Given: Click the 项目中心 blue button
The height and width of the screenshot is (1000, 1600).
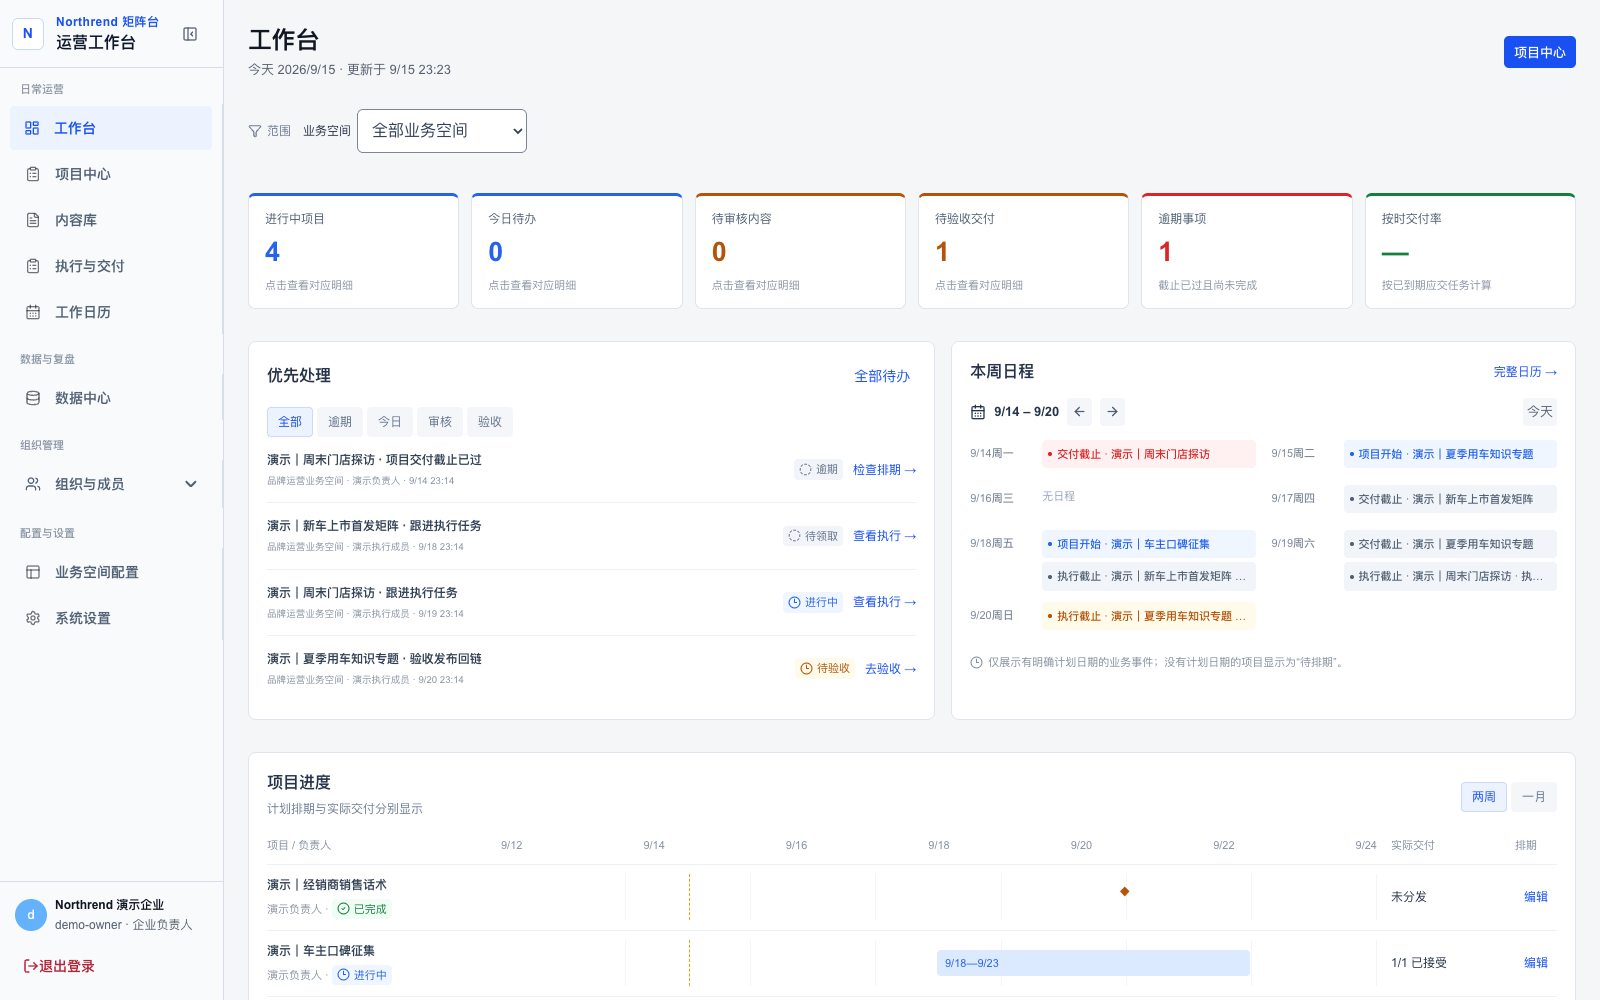Looking at the screenshot, I should pos(1540,52).
